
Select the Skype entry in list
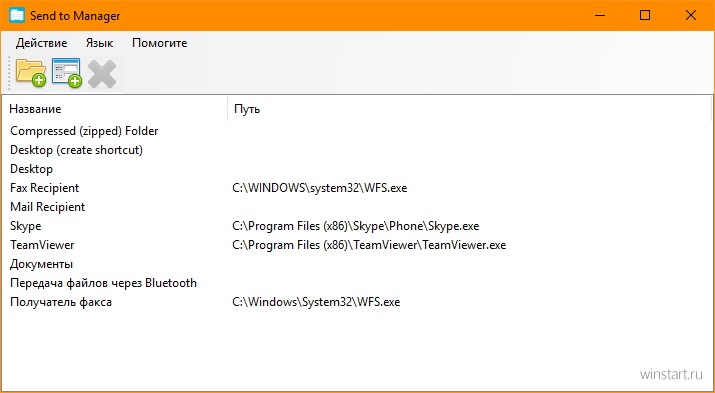(x=26, y=226)
